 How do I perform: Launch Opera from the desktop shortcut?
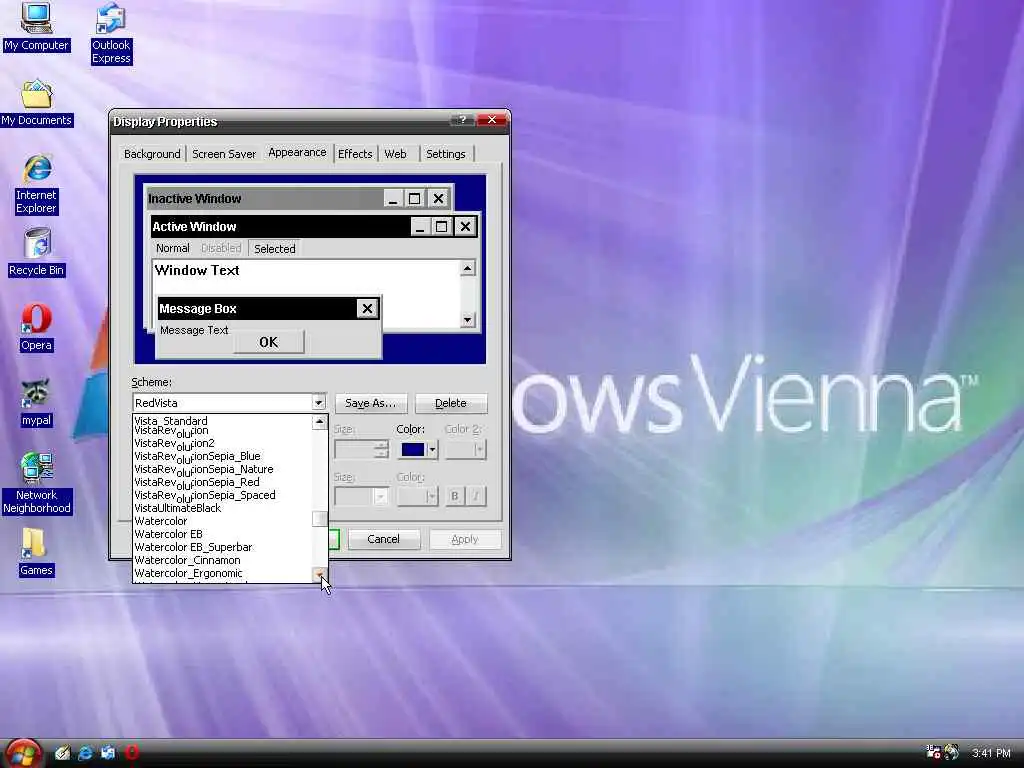pyautogui.click(x=36, y=328)
